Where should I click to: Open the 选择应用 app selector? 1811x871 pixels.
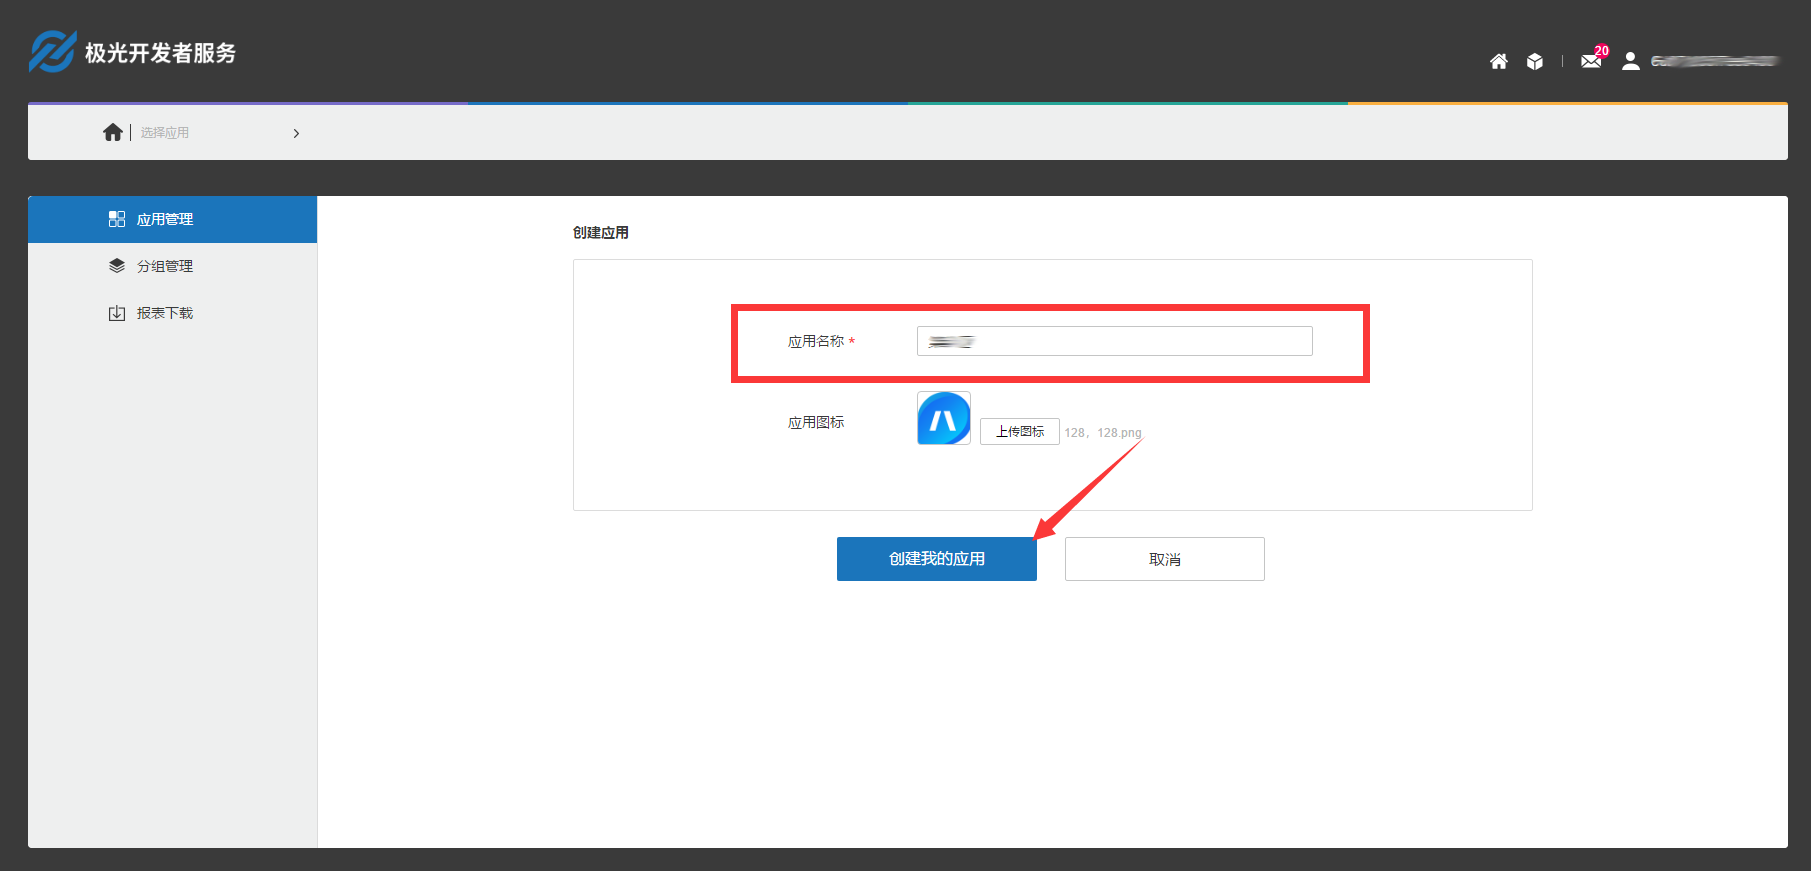(x=165, y=133)
